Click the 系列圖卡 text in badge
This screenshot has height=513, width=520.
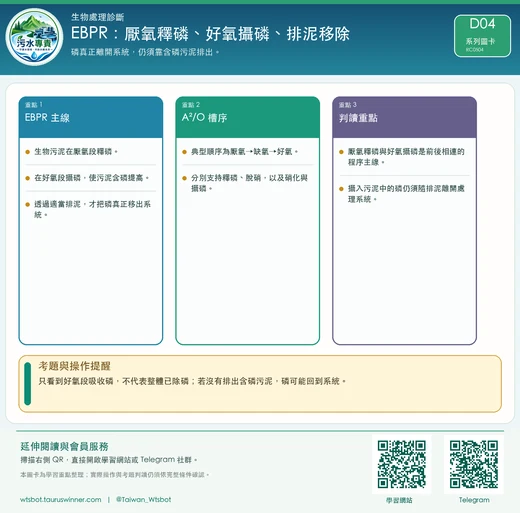coord(480,41)
